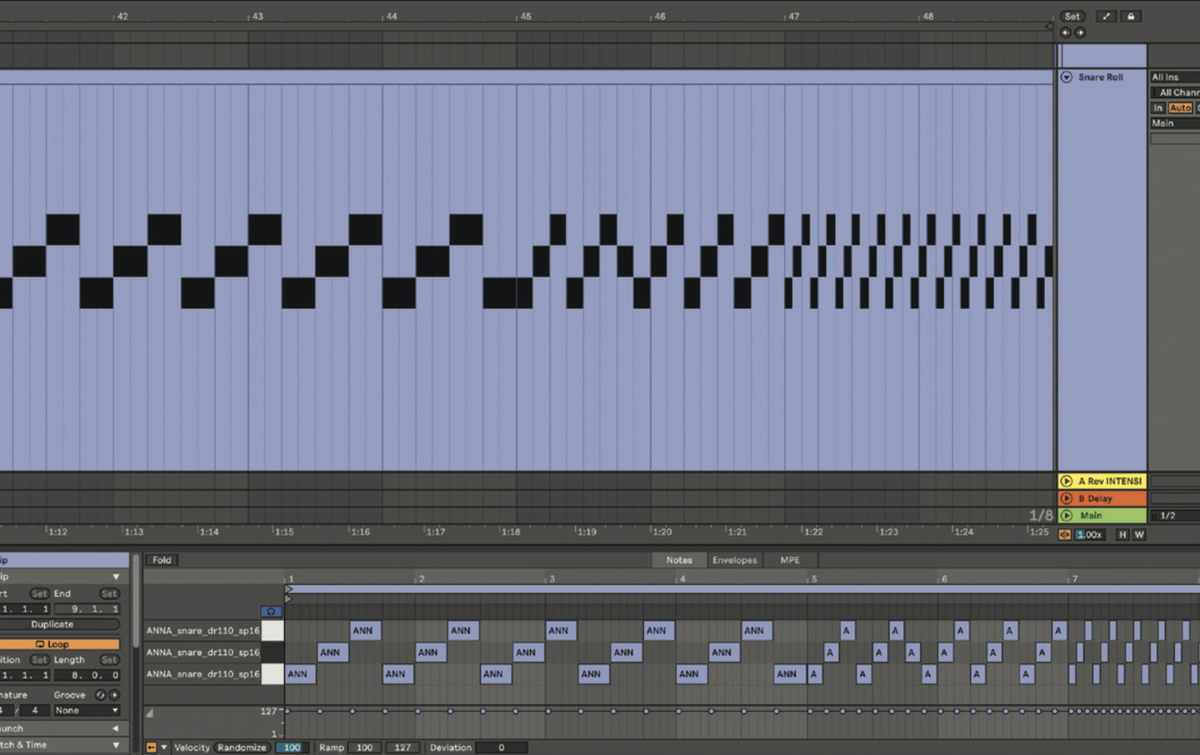Click the velocity Randomize button
The width and height of the screenshot is (1200, 755).
coord(243,746)
